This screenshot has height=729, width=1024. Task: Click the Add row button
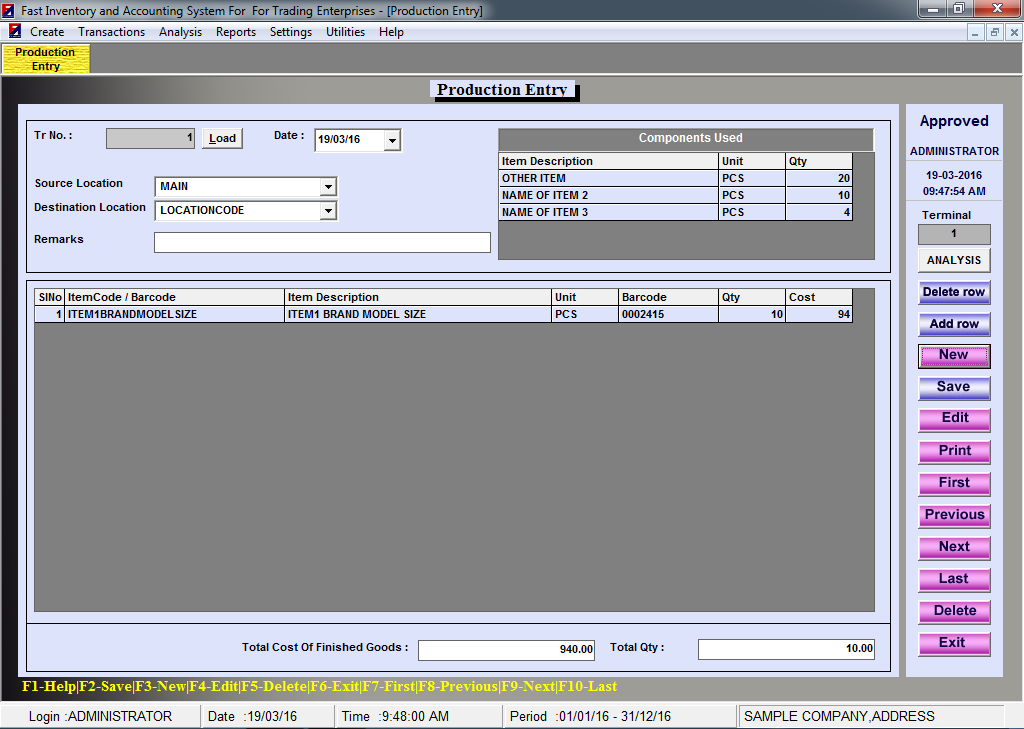954,324
